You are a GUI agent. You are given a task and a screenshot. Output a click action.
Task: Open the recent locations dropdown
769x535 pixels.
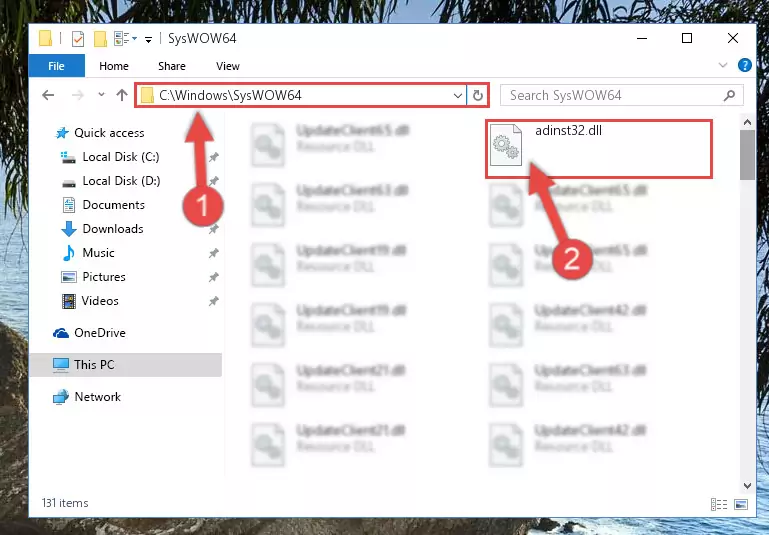[101, 94]
